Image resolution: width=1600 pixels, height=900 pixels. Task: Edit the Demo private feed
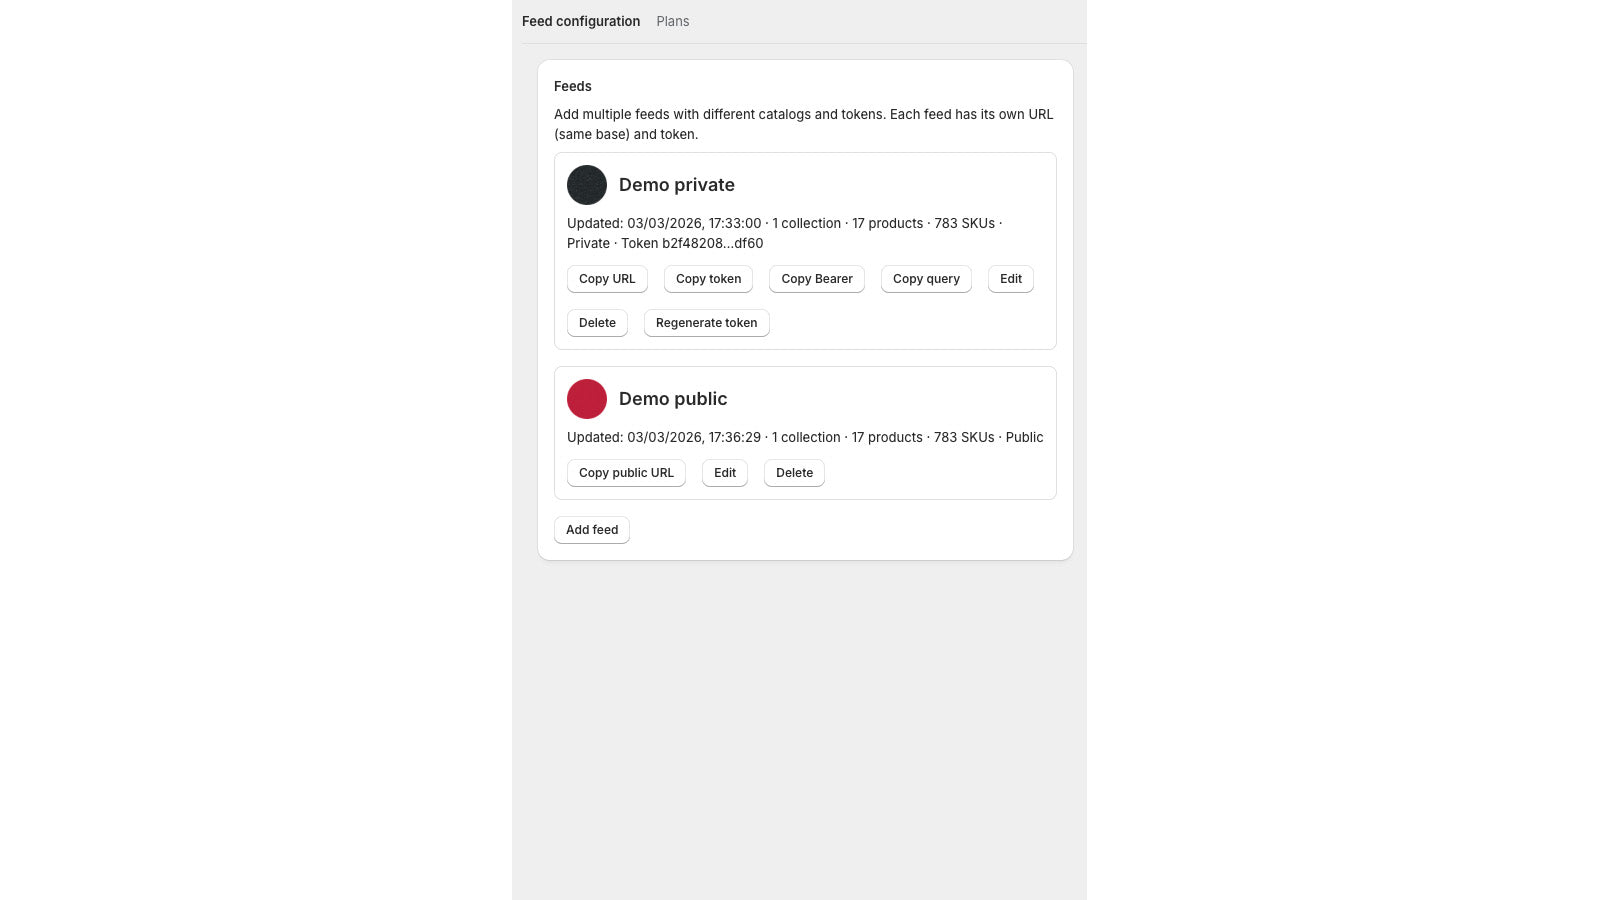pyautogui.click(x=1010, y=279)
